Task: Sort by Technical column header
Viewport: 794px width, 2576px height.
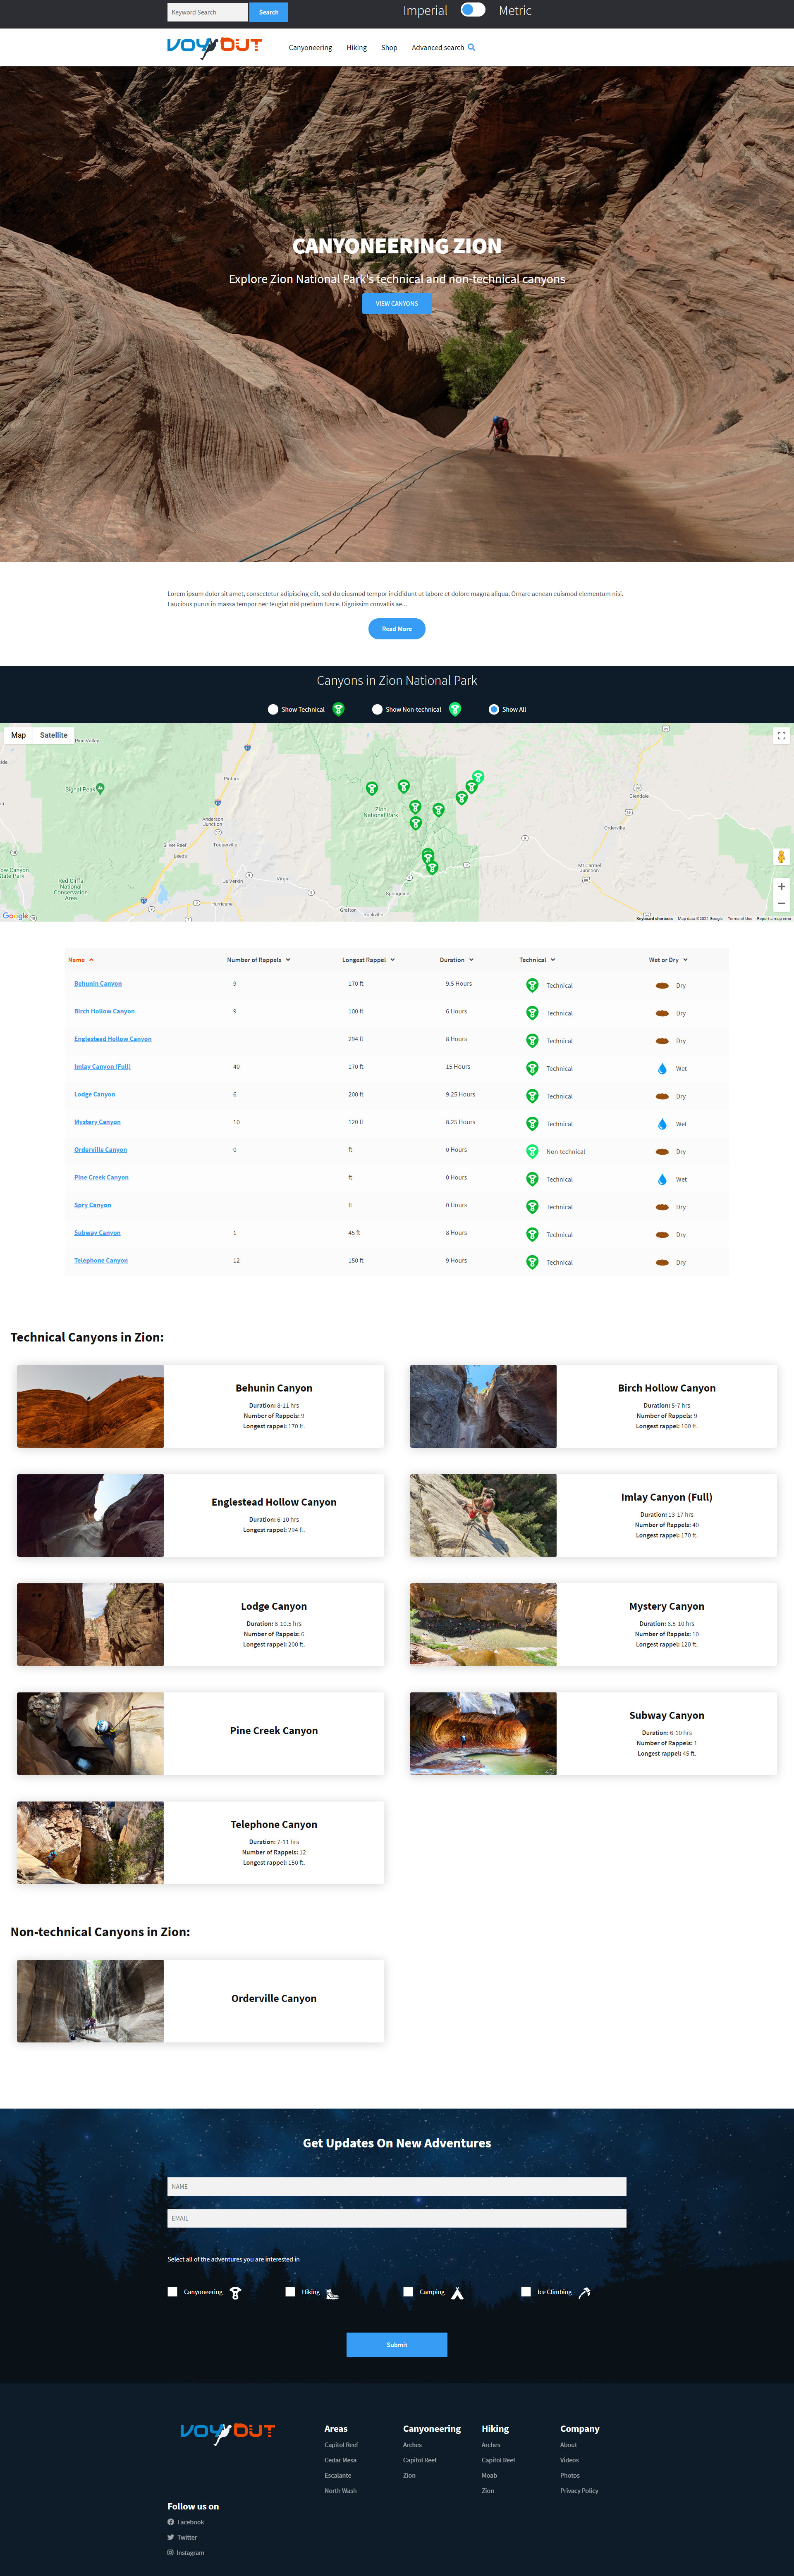Action: click(537, 960)
